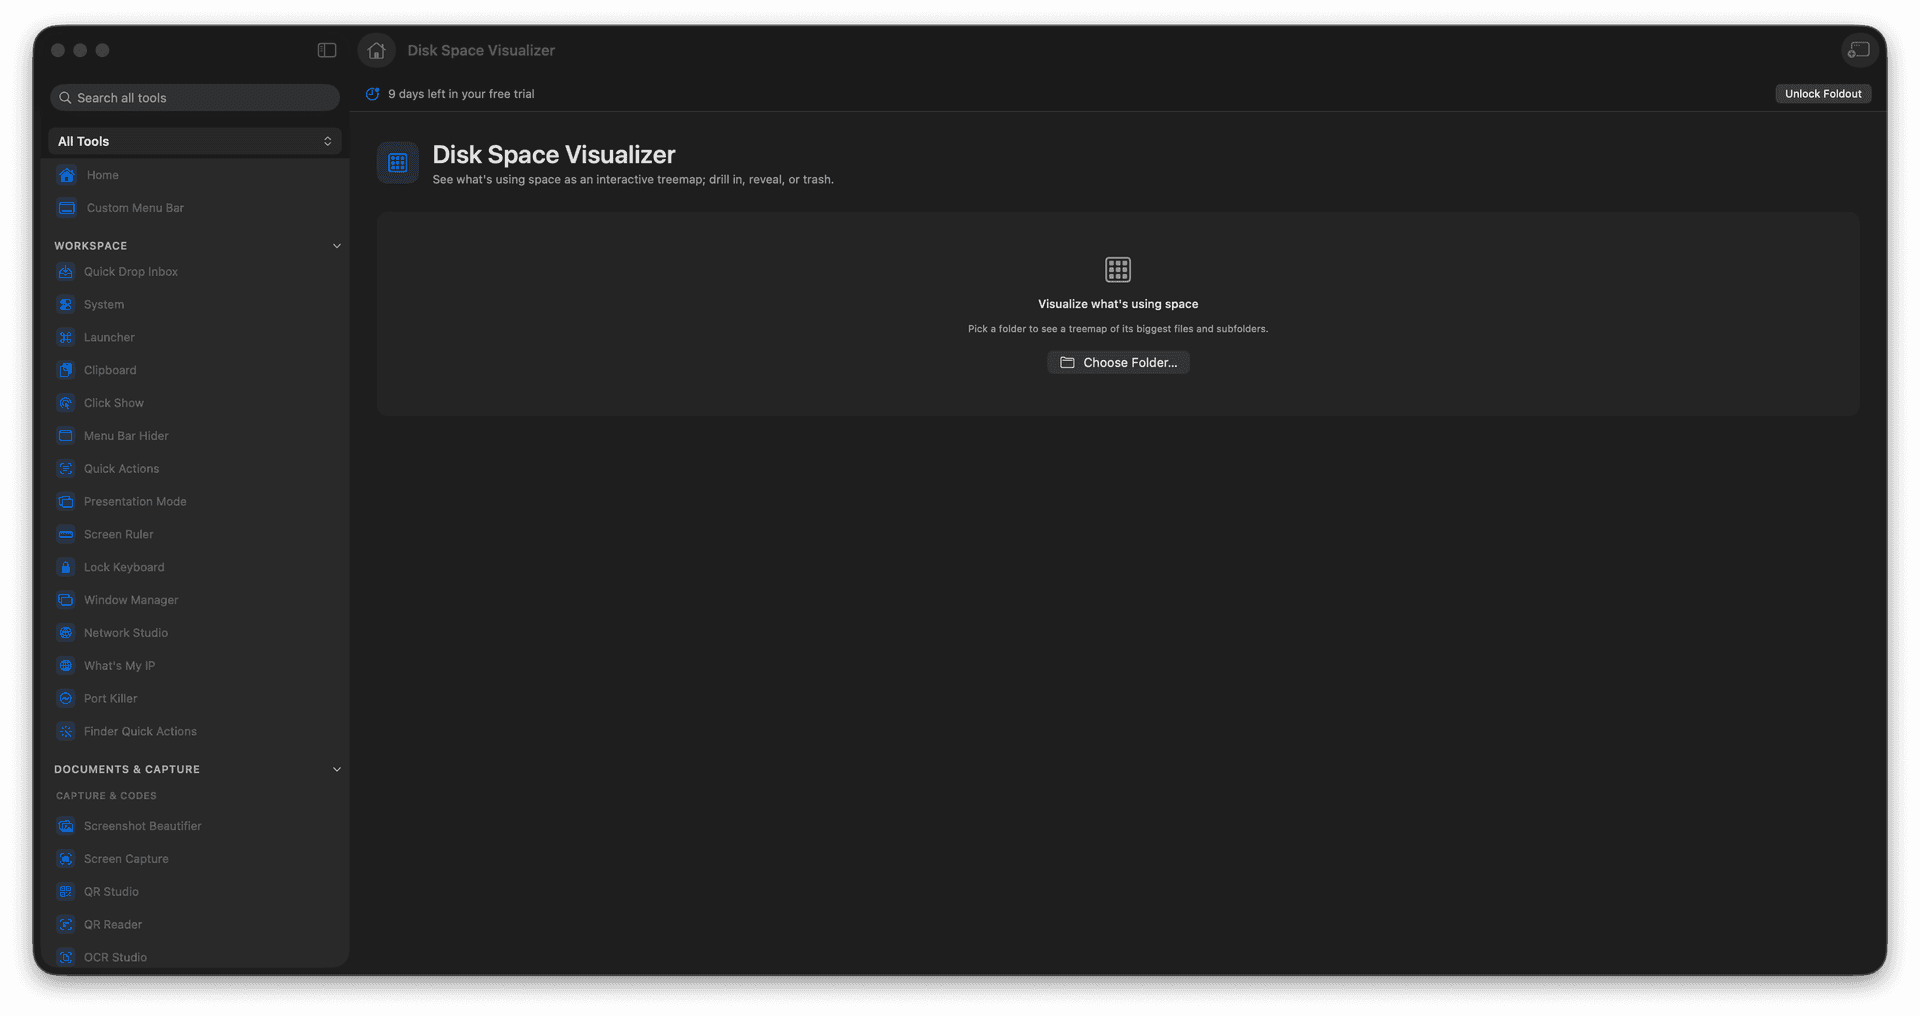Click the QR Reader label

pos(113,925)
